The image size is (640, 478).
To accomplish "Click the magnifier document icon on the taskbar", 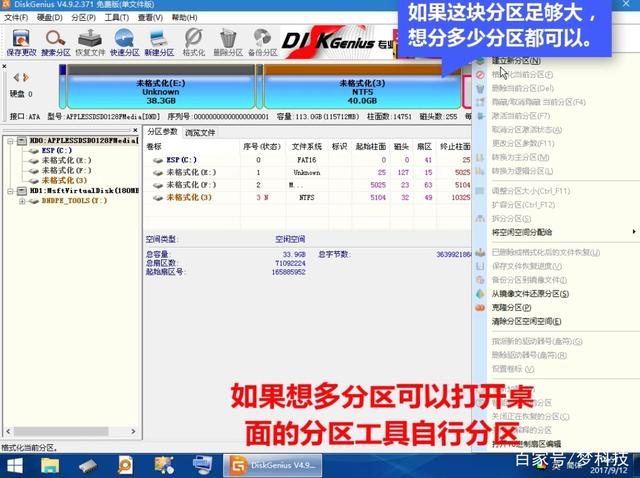I will coord(125,465).
